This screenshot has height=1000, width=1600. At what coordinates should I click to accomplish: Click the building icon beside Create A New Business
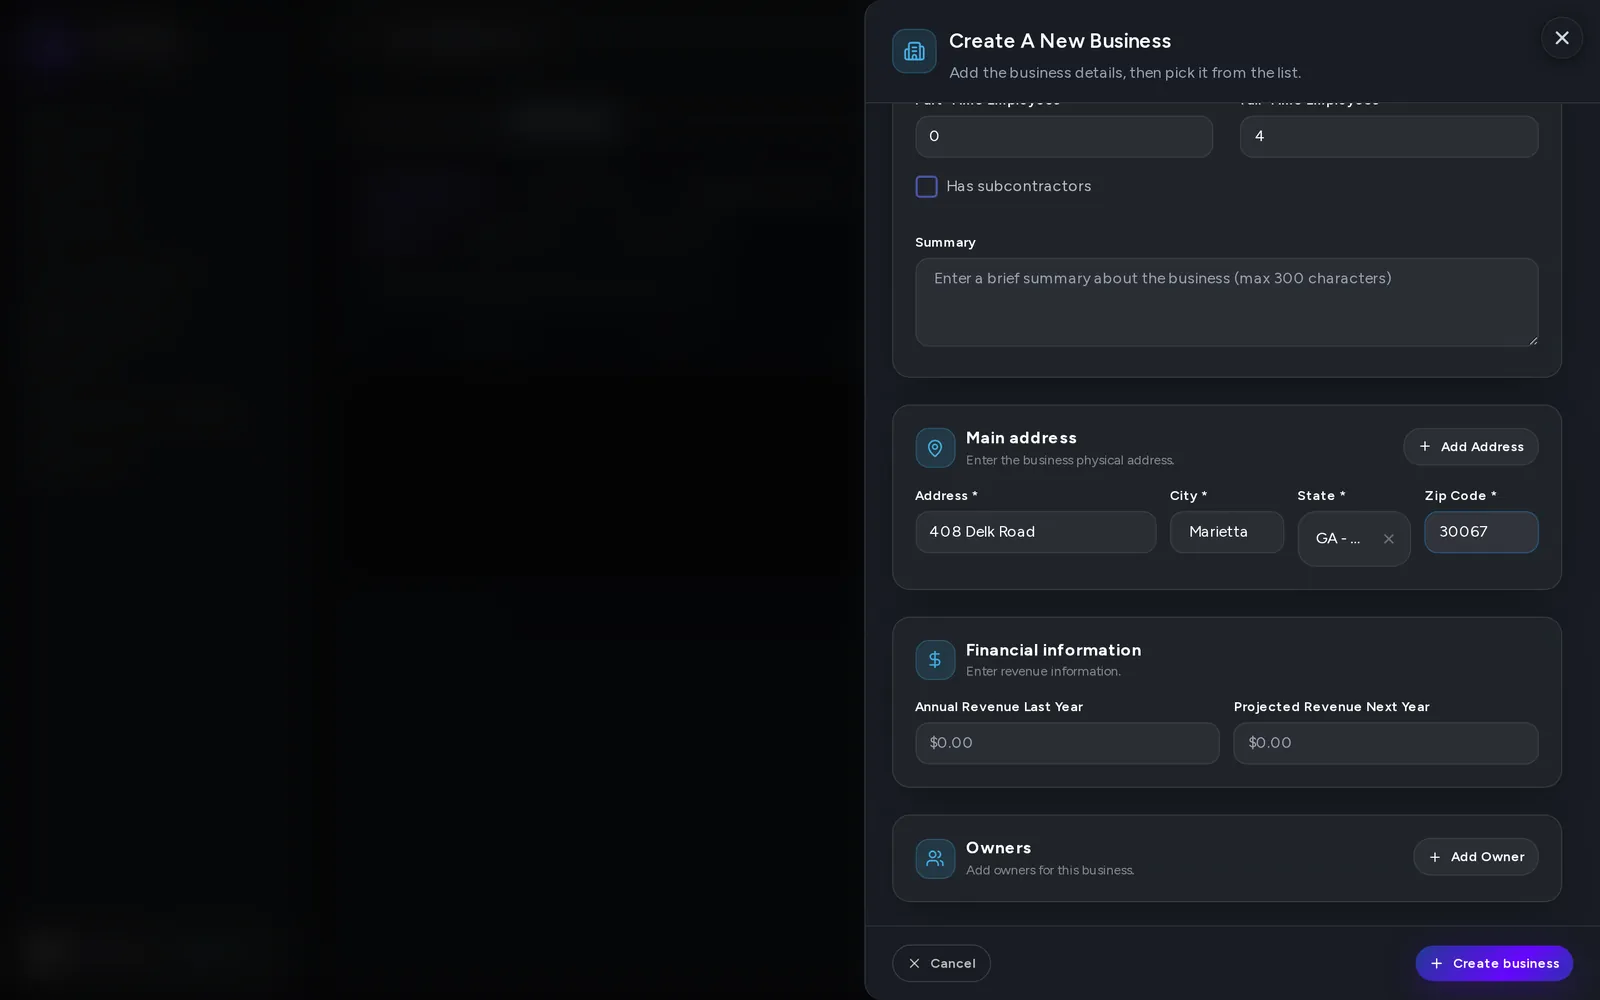tap(914, 51)
